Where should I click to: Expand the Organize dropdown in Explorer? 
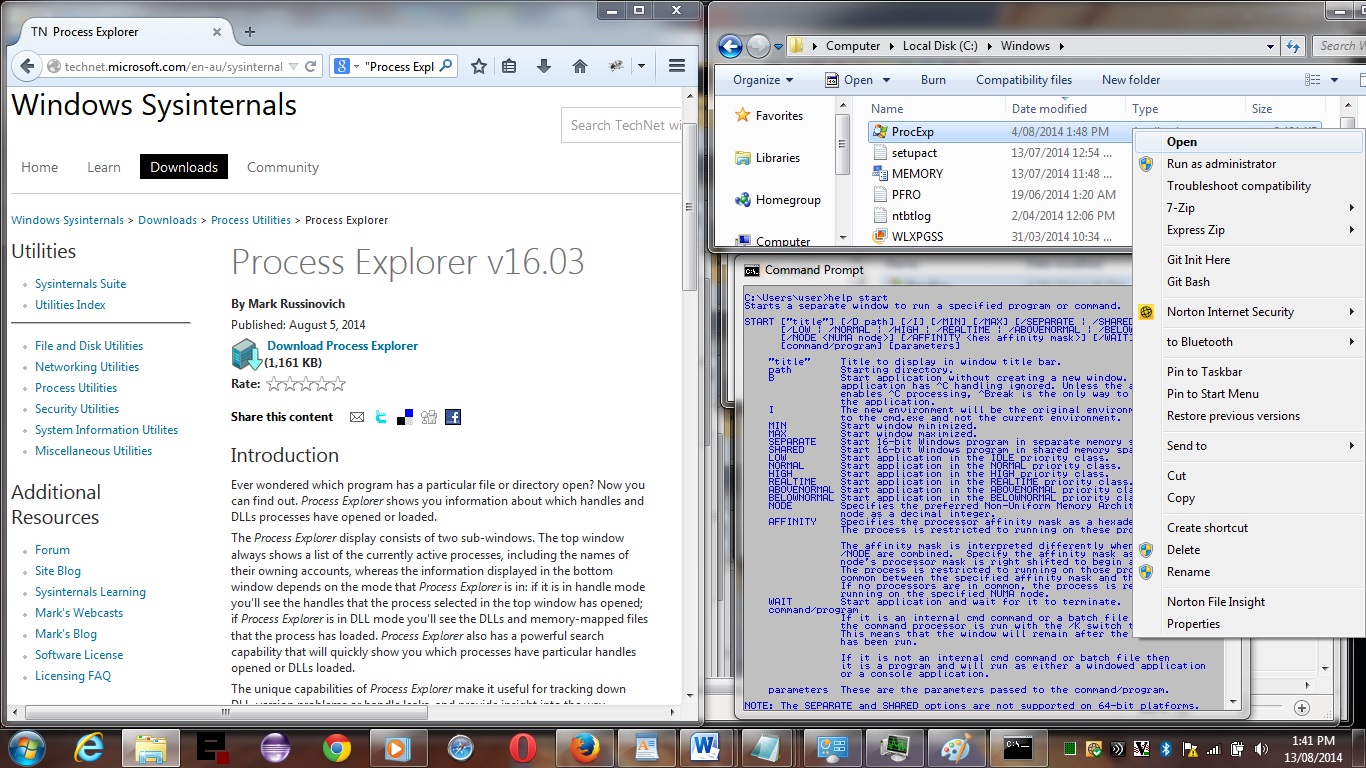click(x=762, y=80)
